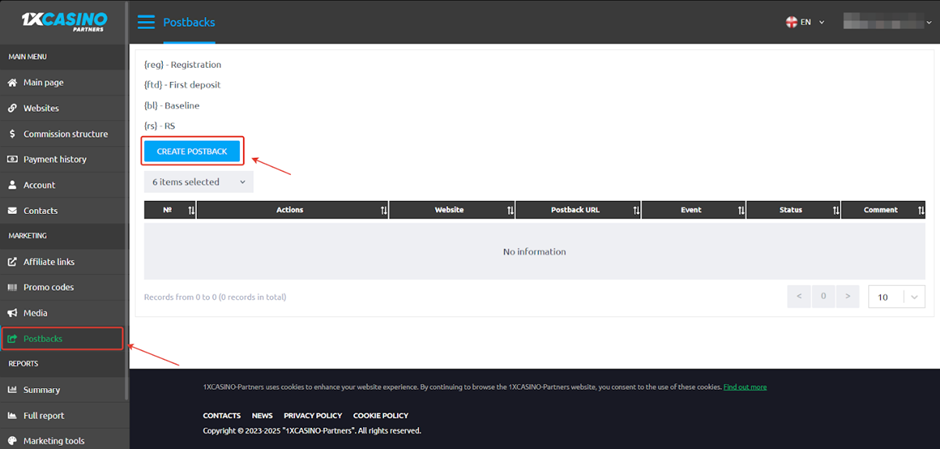
Task: Open the page size dropdown showing 10
Action: click(x=897, y=297)
